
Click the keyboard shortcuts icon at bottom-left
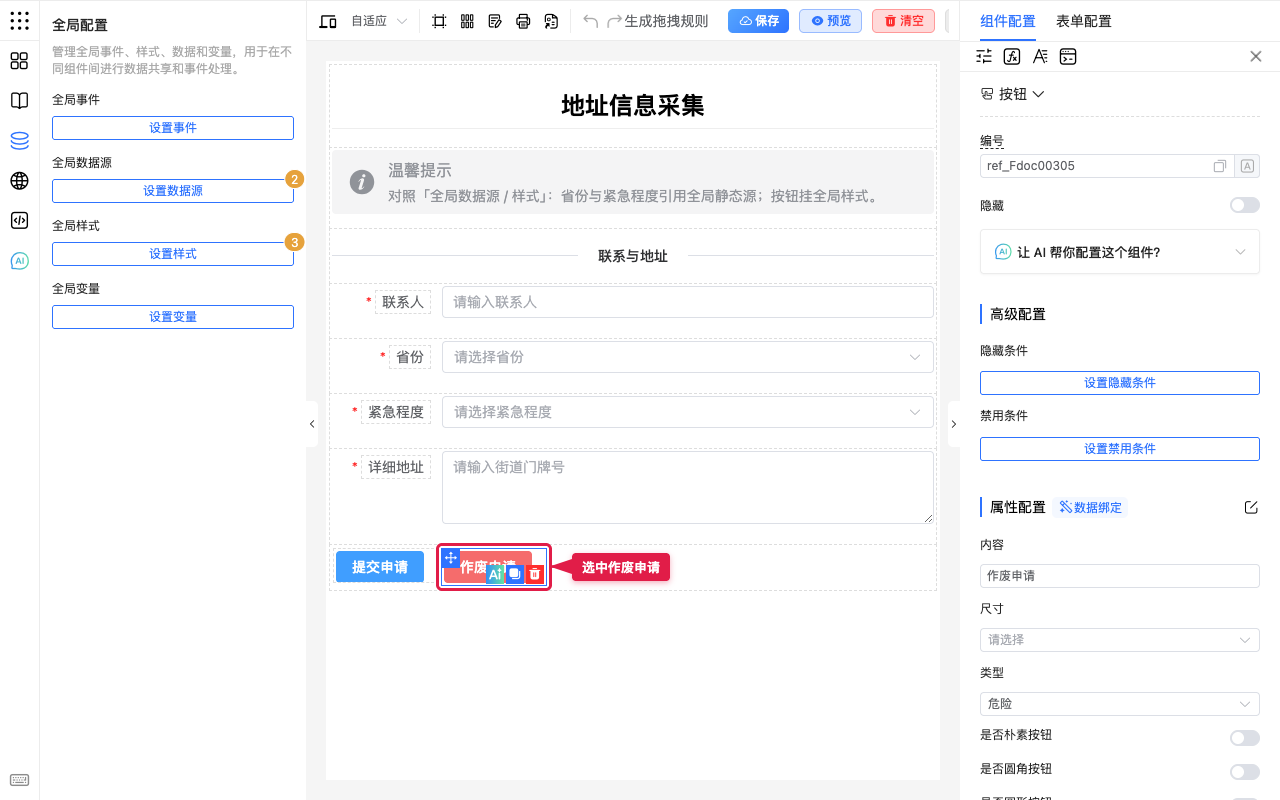pos(19,780)
